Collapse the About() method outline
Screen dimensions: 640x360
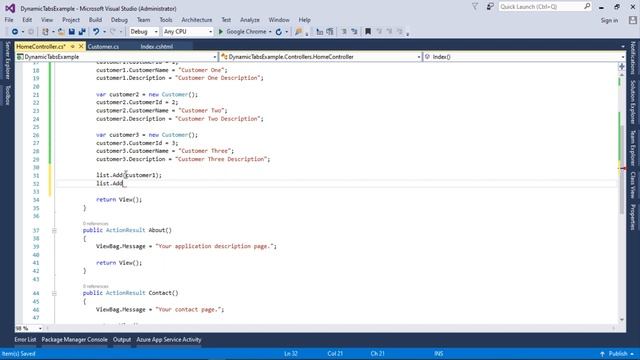(54, 231)
